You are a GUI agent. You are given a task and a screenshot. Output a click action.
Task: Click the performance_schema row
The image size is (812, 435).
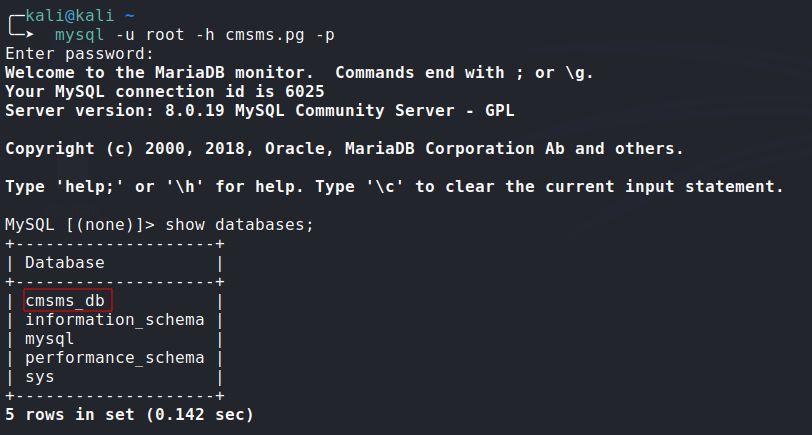114,358
